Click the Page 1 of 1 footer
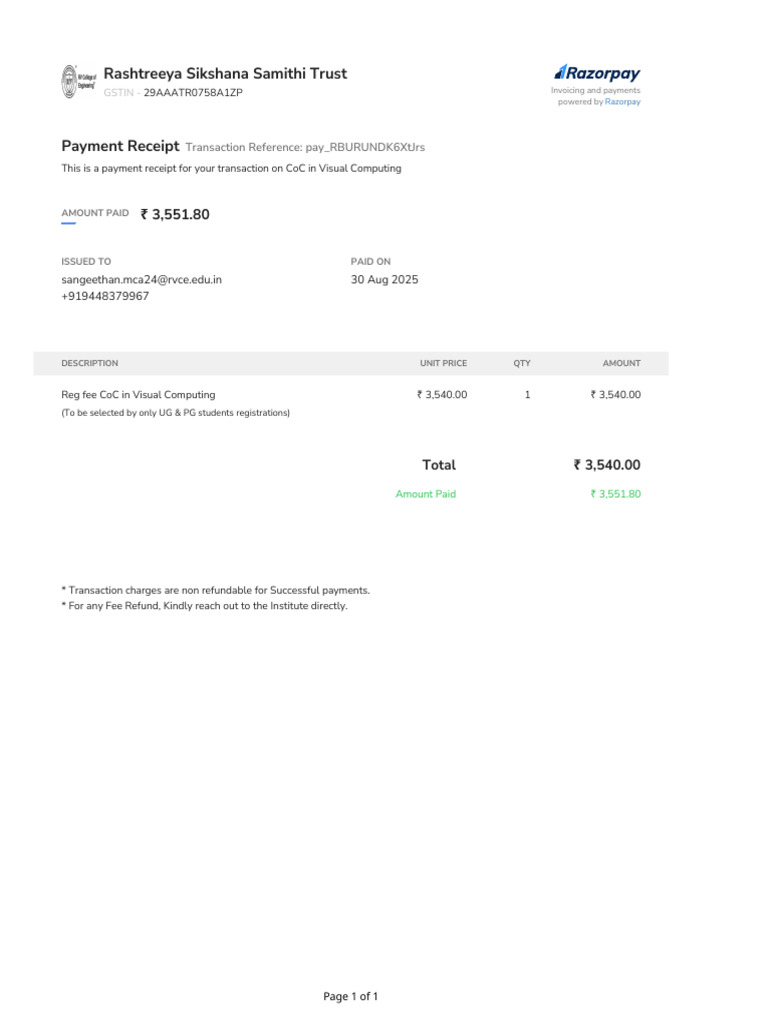Viewport: 768px width, 1024px height. [x=350, y=997]
